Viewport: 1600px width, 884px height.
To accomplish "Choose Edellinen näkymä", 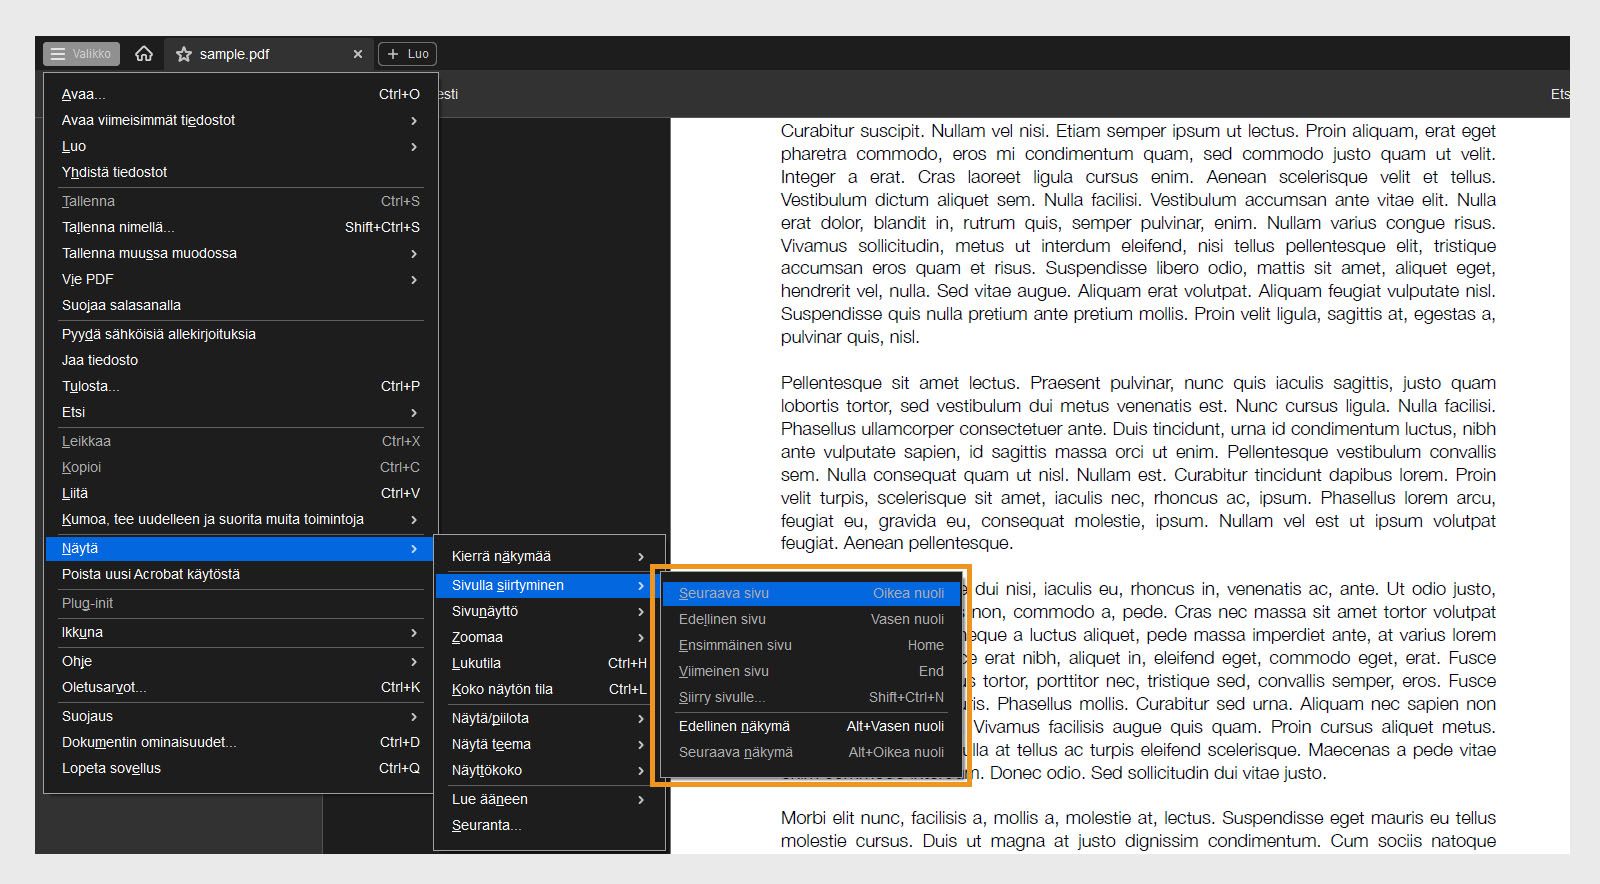I will click(811, 726).
